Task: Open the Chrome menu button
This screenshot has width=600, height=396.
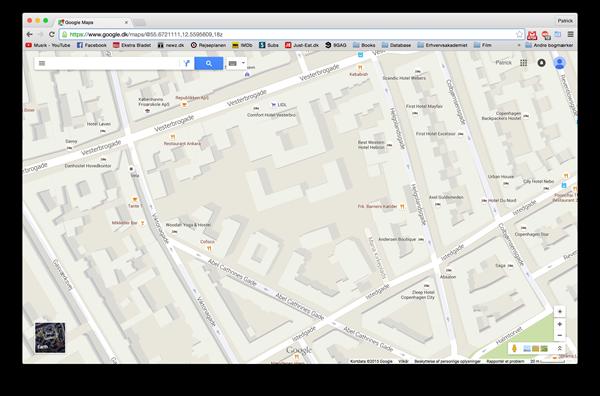Action: pyautogui.click(x=571, y=34)
